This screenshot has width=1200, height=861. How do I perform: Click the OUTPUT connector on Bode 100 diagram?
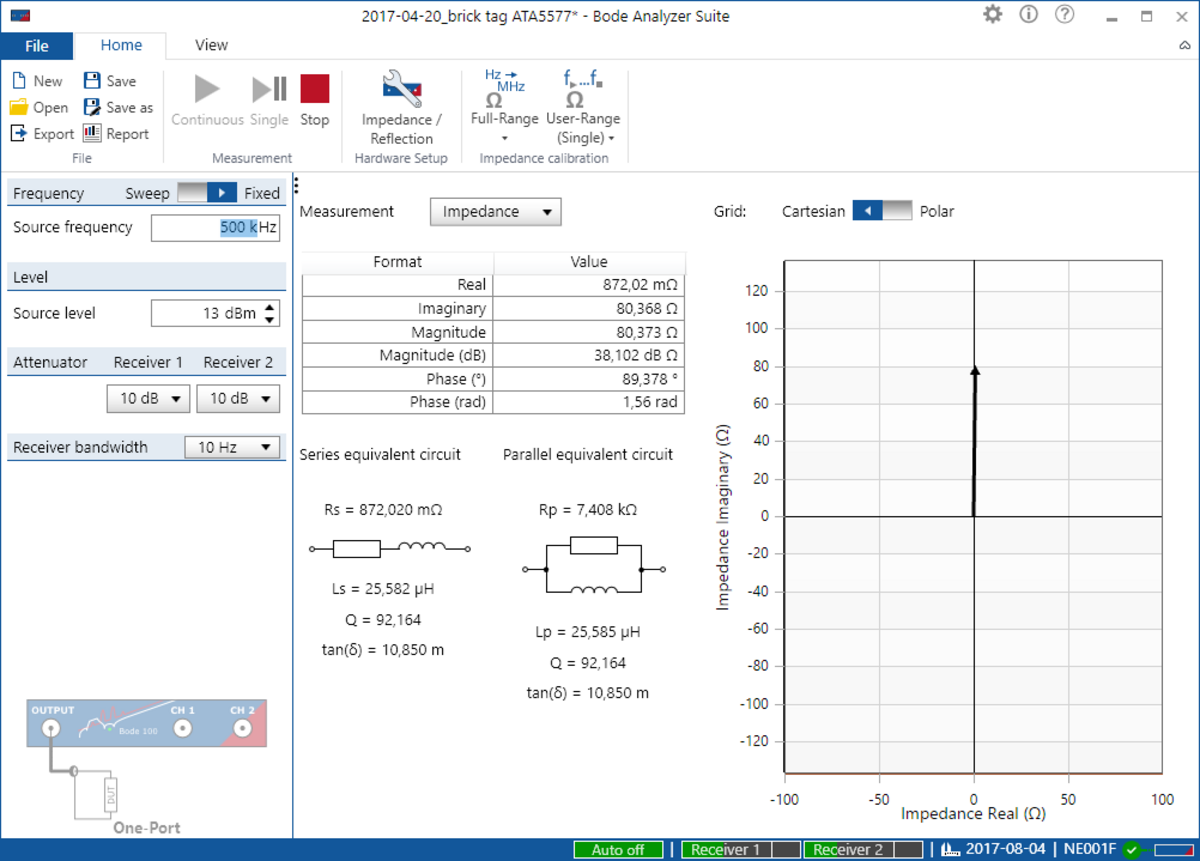(49, 729)
